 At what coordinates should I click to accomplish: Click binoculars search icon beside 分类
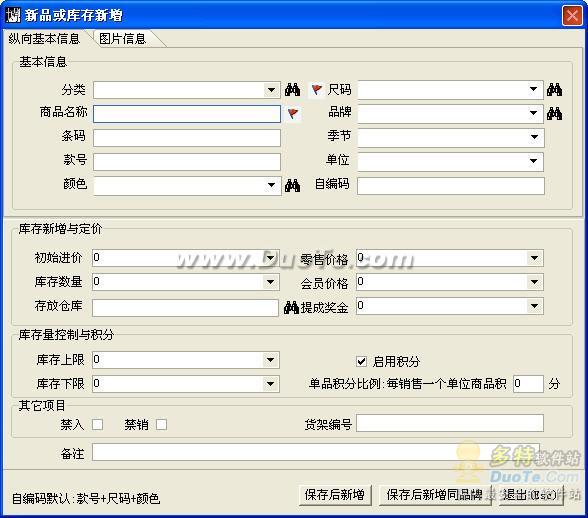click(x=292, y=90)
